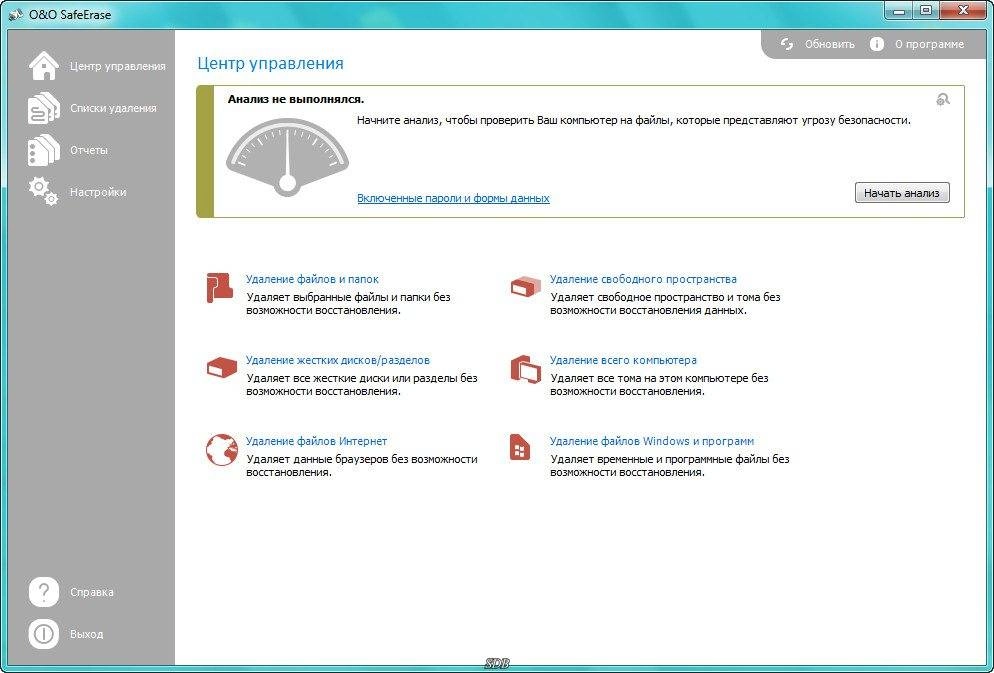
Task: Click text starting Удаляет временные и программные файлы
Action: (669, 466)
